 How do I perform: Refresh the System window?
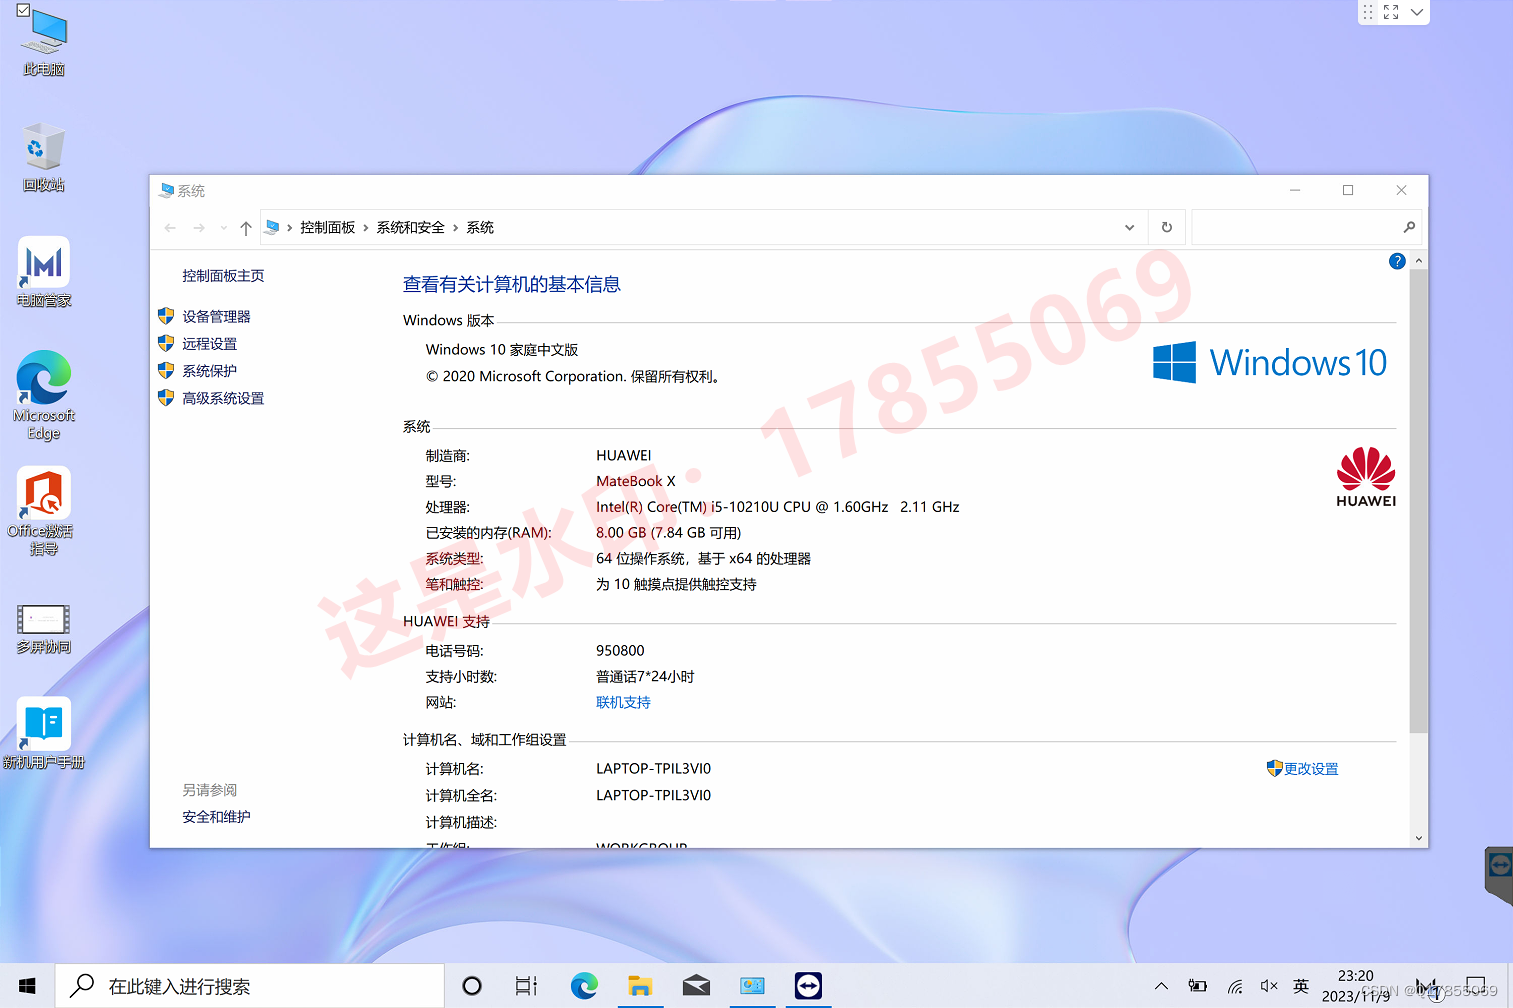click(1166, 228)
